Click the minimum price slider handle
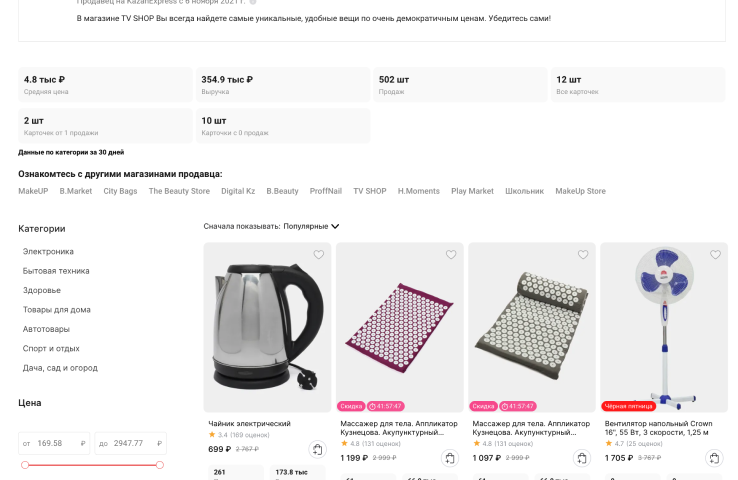 25,465
